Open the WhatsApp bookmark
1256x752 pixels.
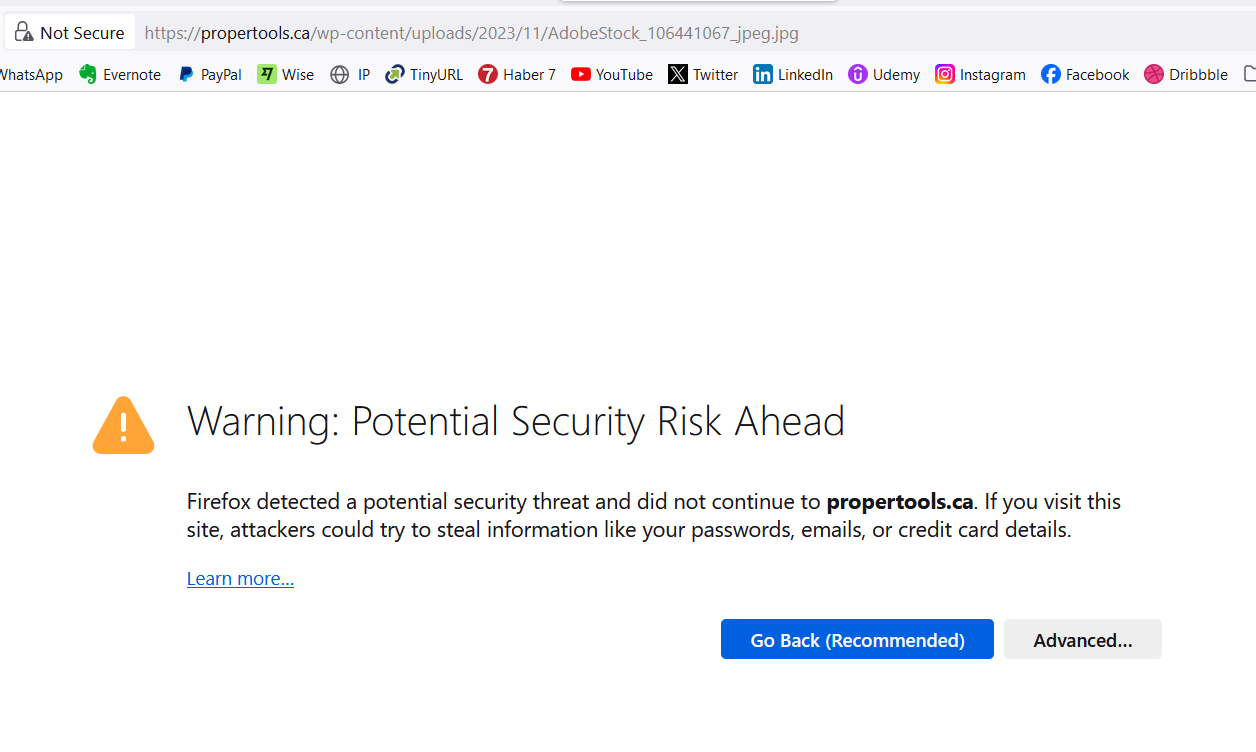(x=31, y=74)
